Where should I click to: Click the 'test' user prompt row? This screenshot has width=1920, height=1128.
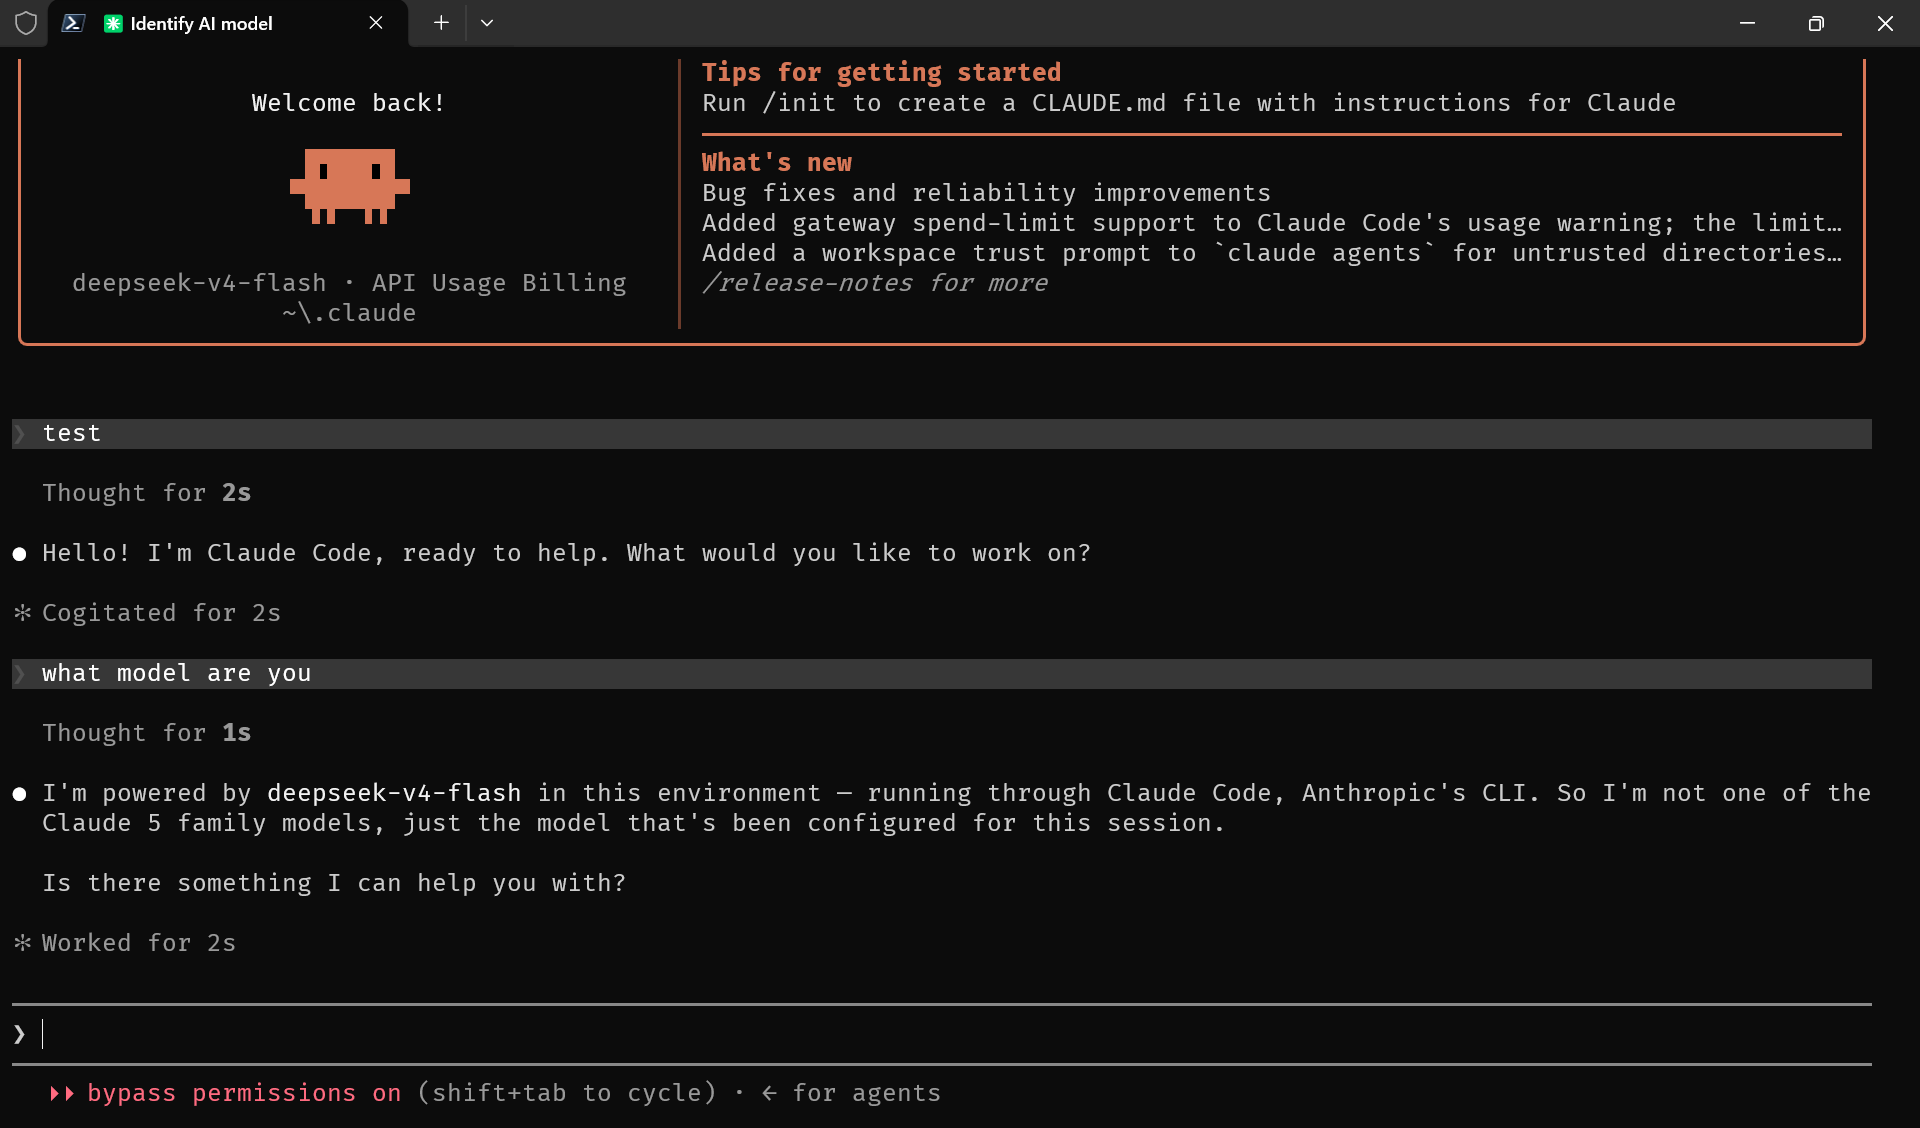[942, 434]
